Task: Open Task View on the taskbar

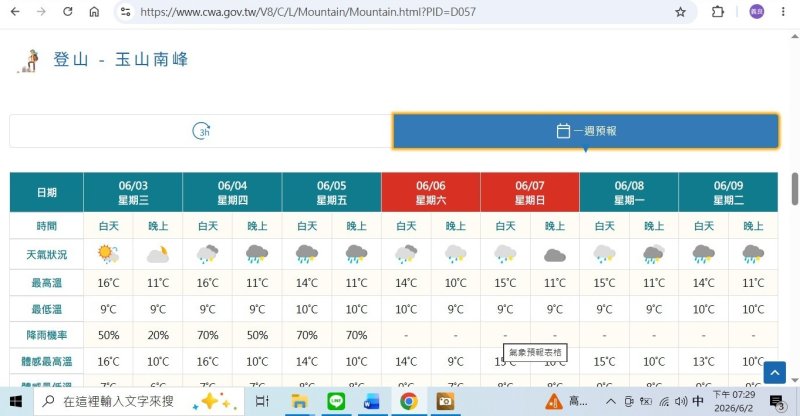Action: (x=262, y=402)
